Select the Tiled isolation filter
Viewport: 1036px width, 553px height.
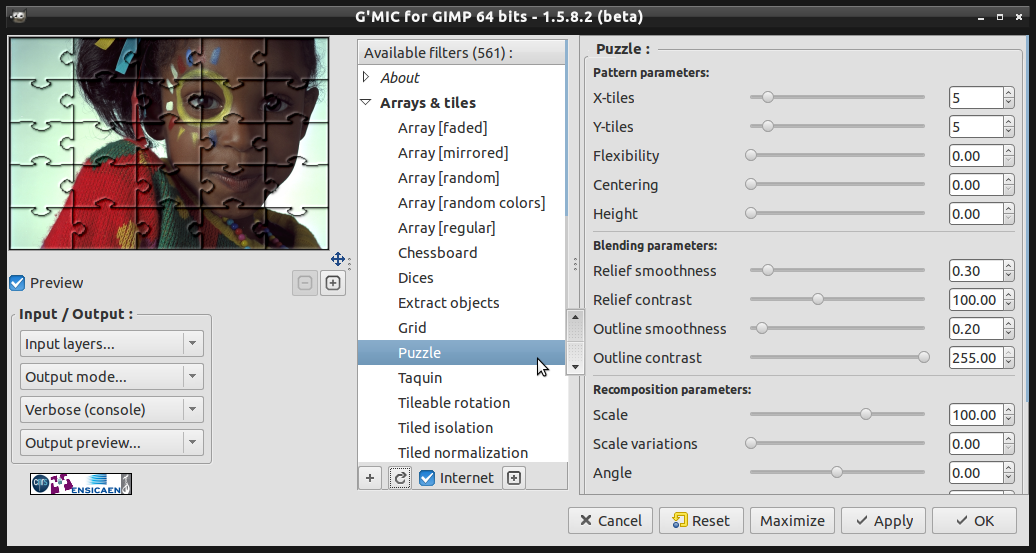point(445,428)
